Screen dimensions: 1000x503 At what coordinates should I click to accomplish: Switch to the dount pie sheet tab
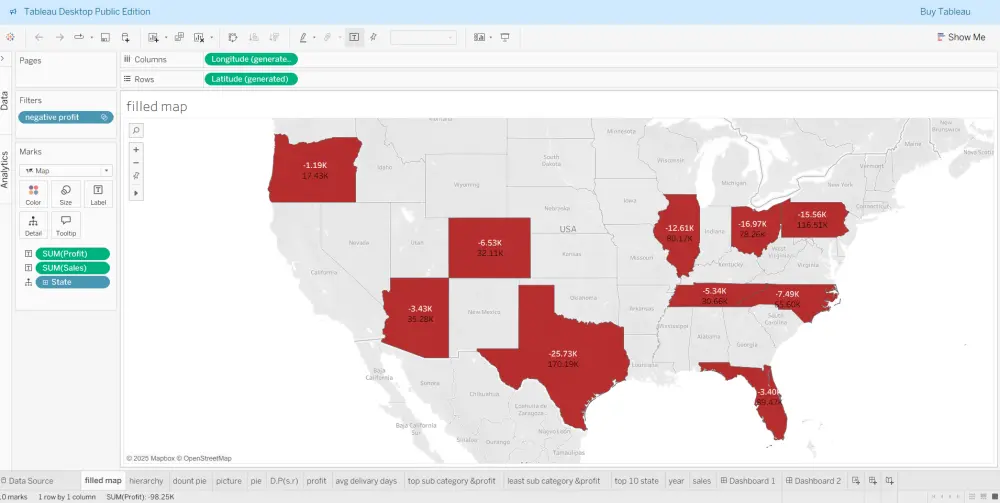(x=189, y=481)
